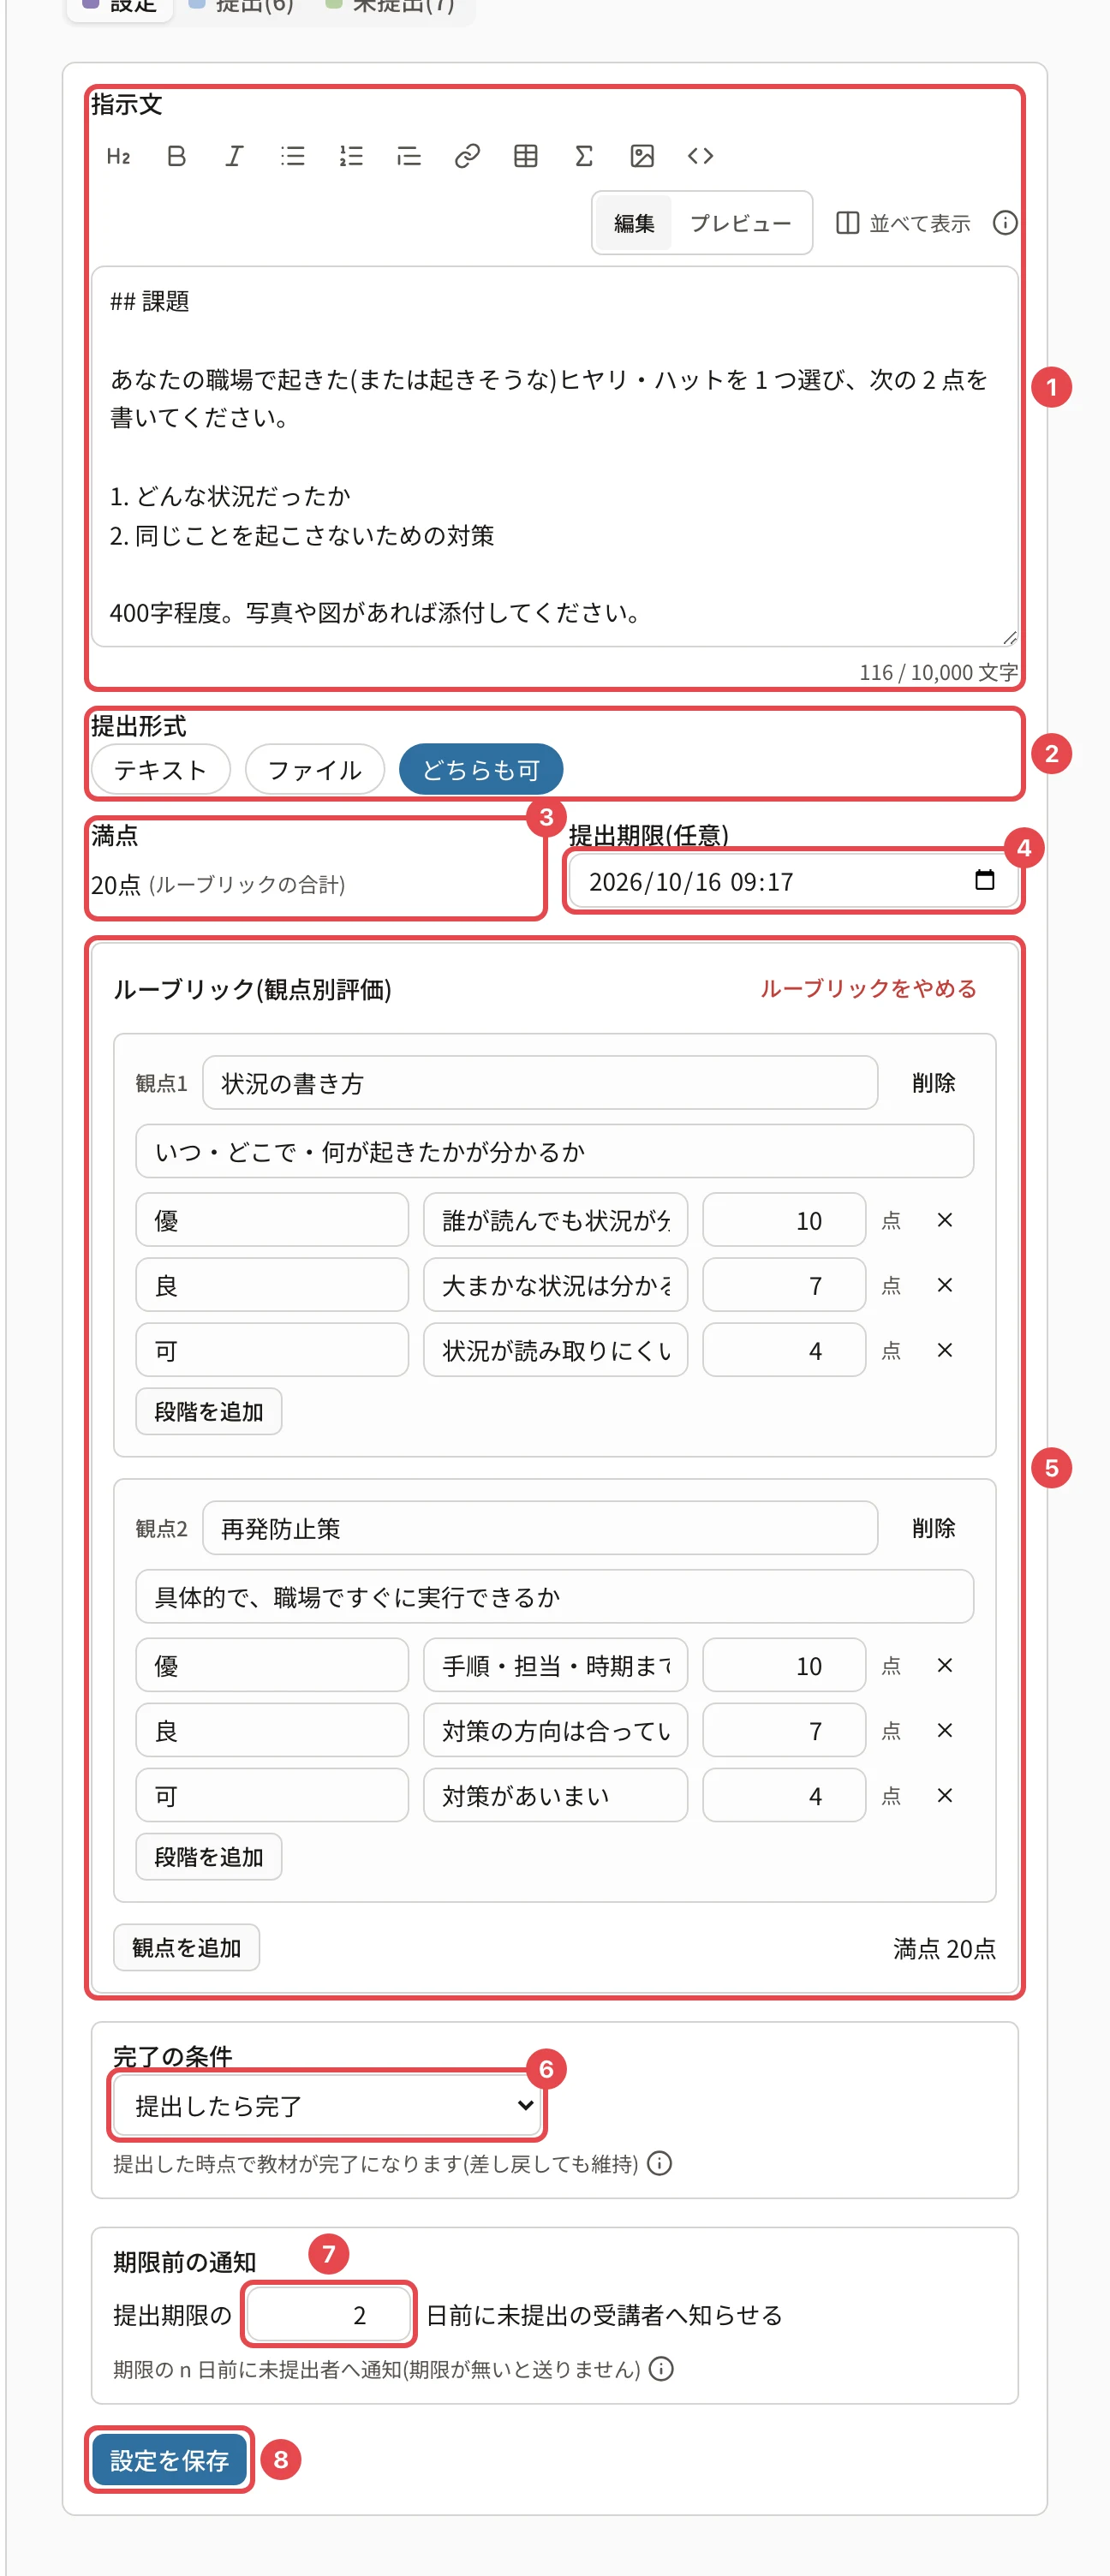The image size is (1110, 2576).
Task: Select テキスト as submission format
Action: 161,770
